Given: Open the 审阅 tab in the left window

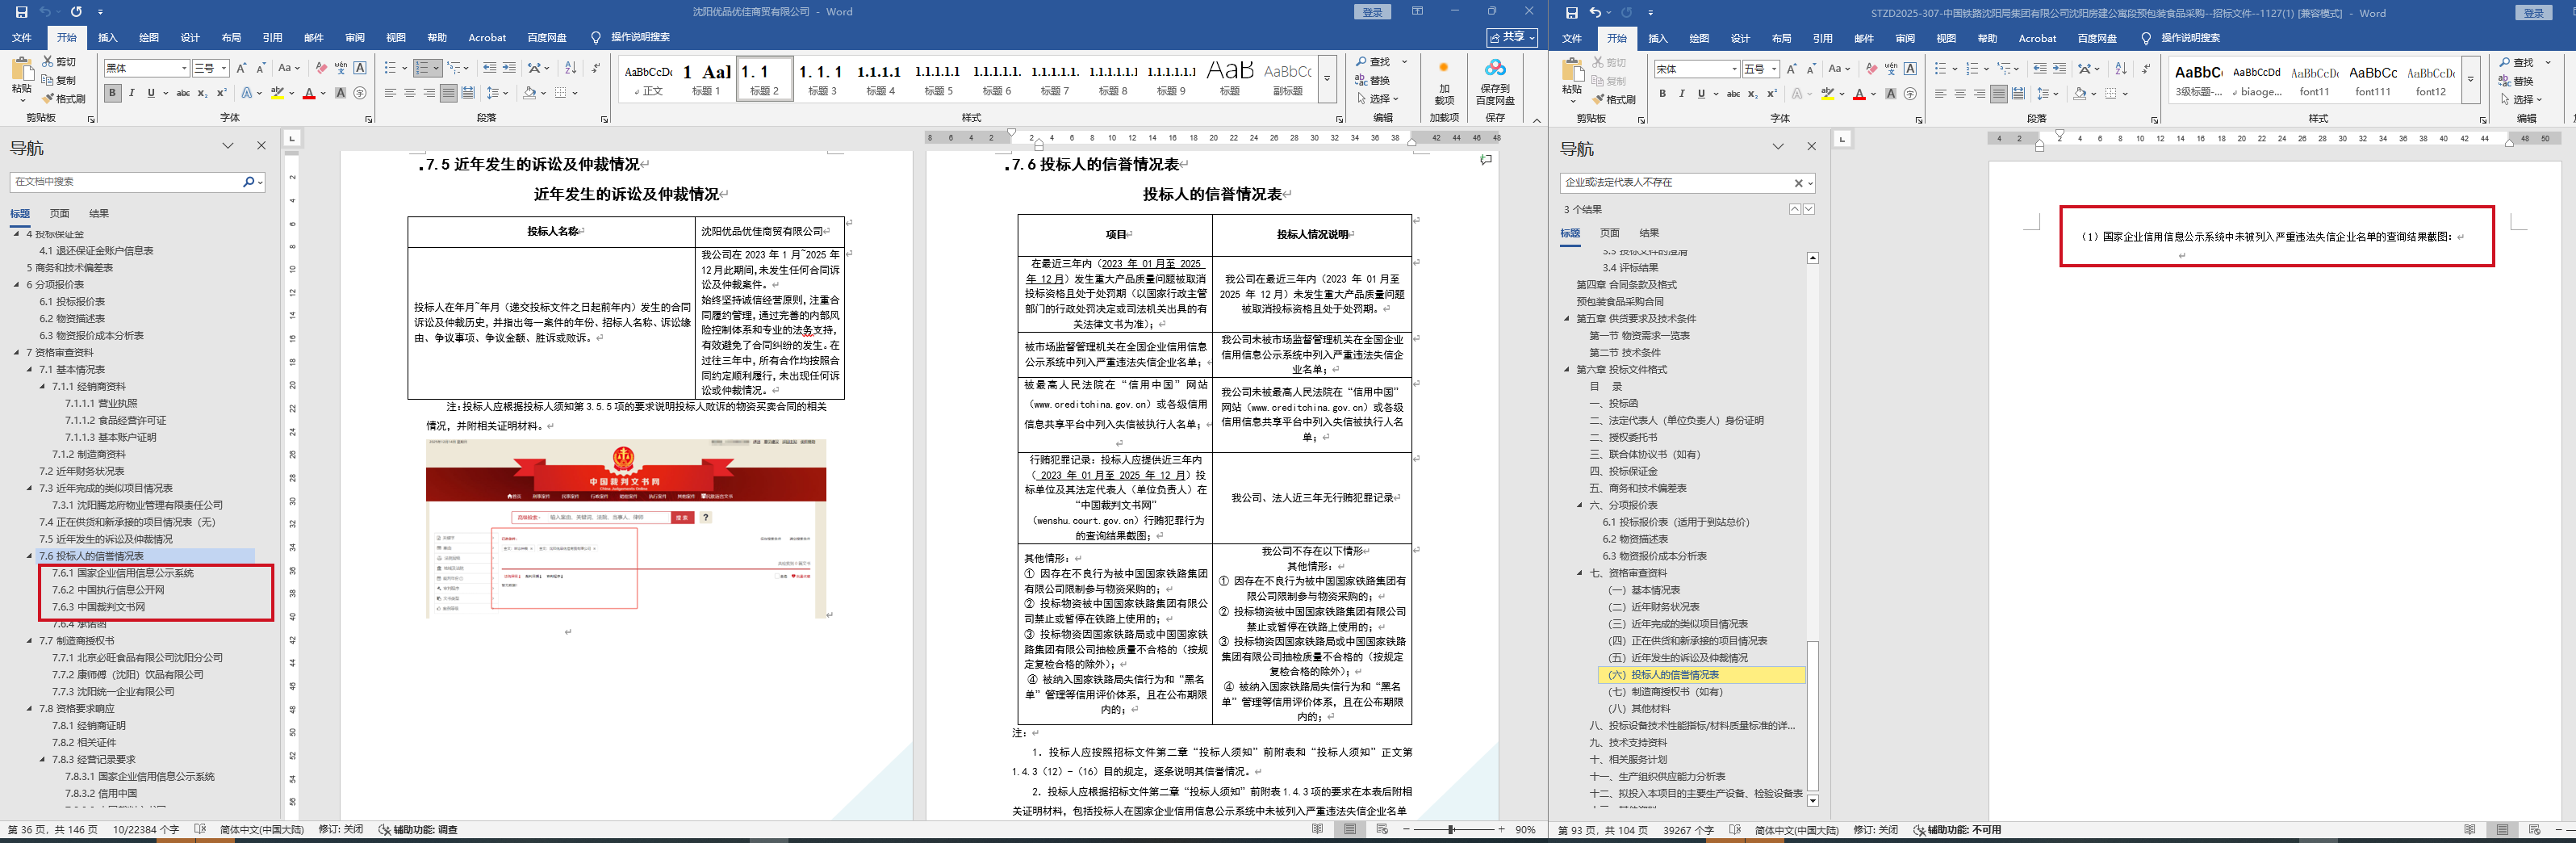Looking at the screenshot, I should 354,38.
